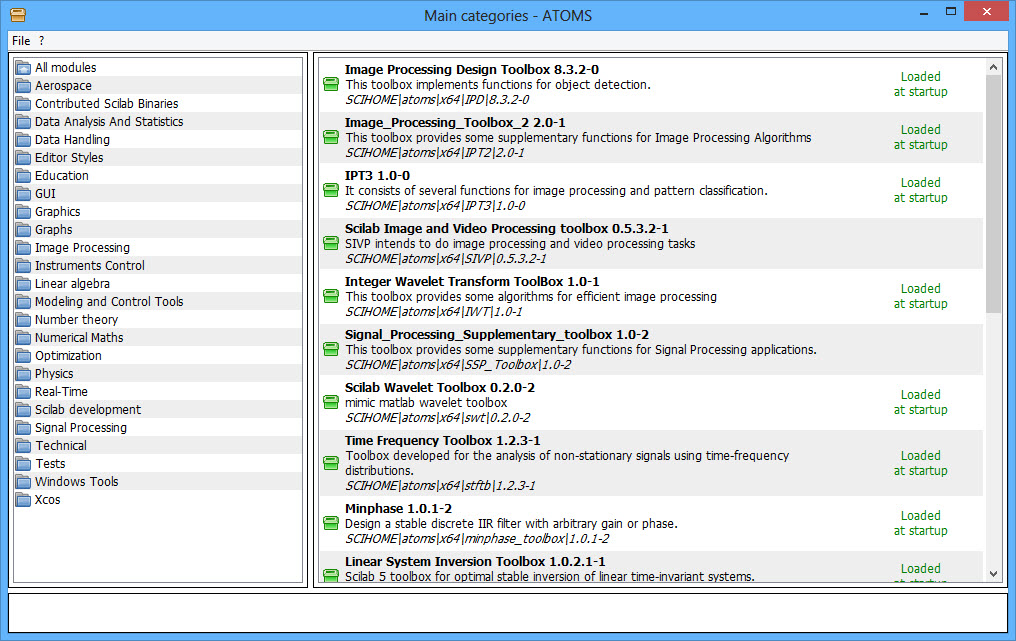
Task: Select the Modeling and Control Tools category
Action: pyautogui.click(x=158, y=302)
